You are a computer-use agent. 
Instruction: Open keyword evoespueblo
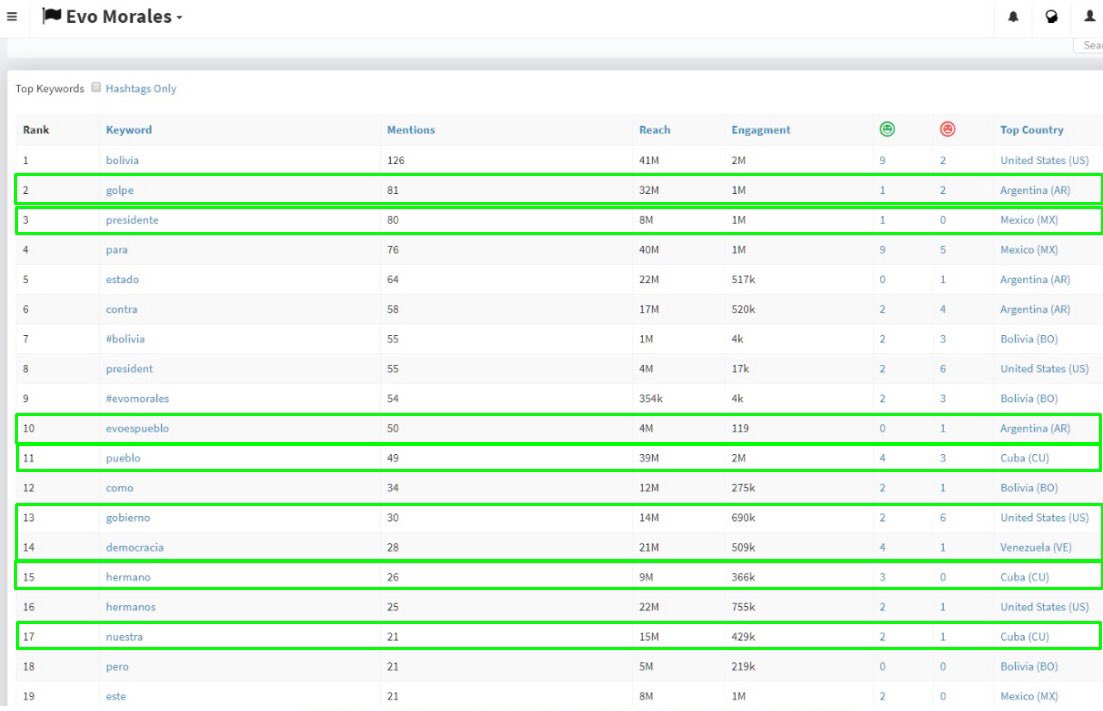[x=137, y=428]
